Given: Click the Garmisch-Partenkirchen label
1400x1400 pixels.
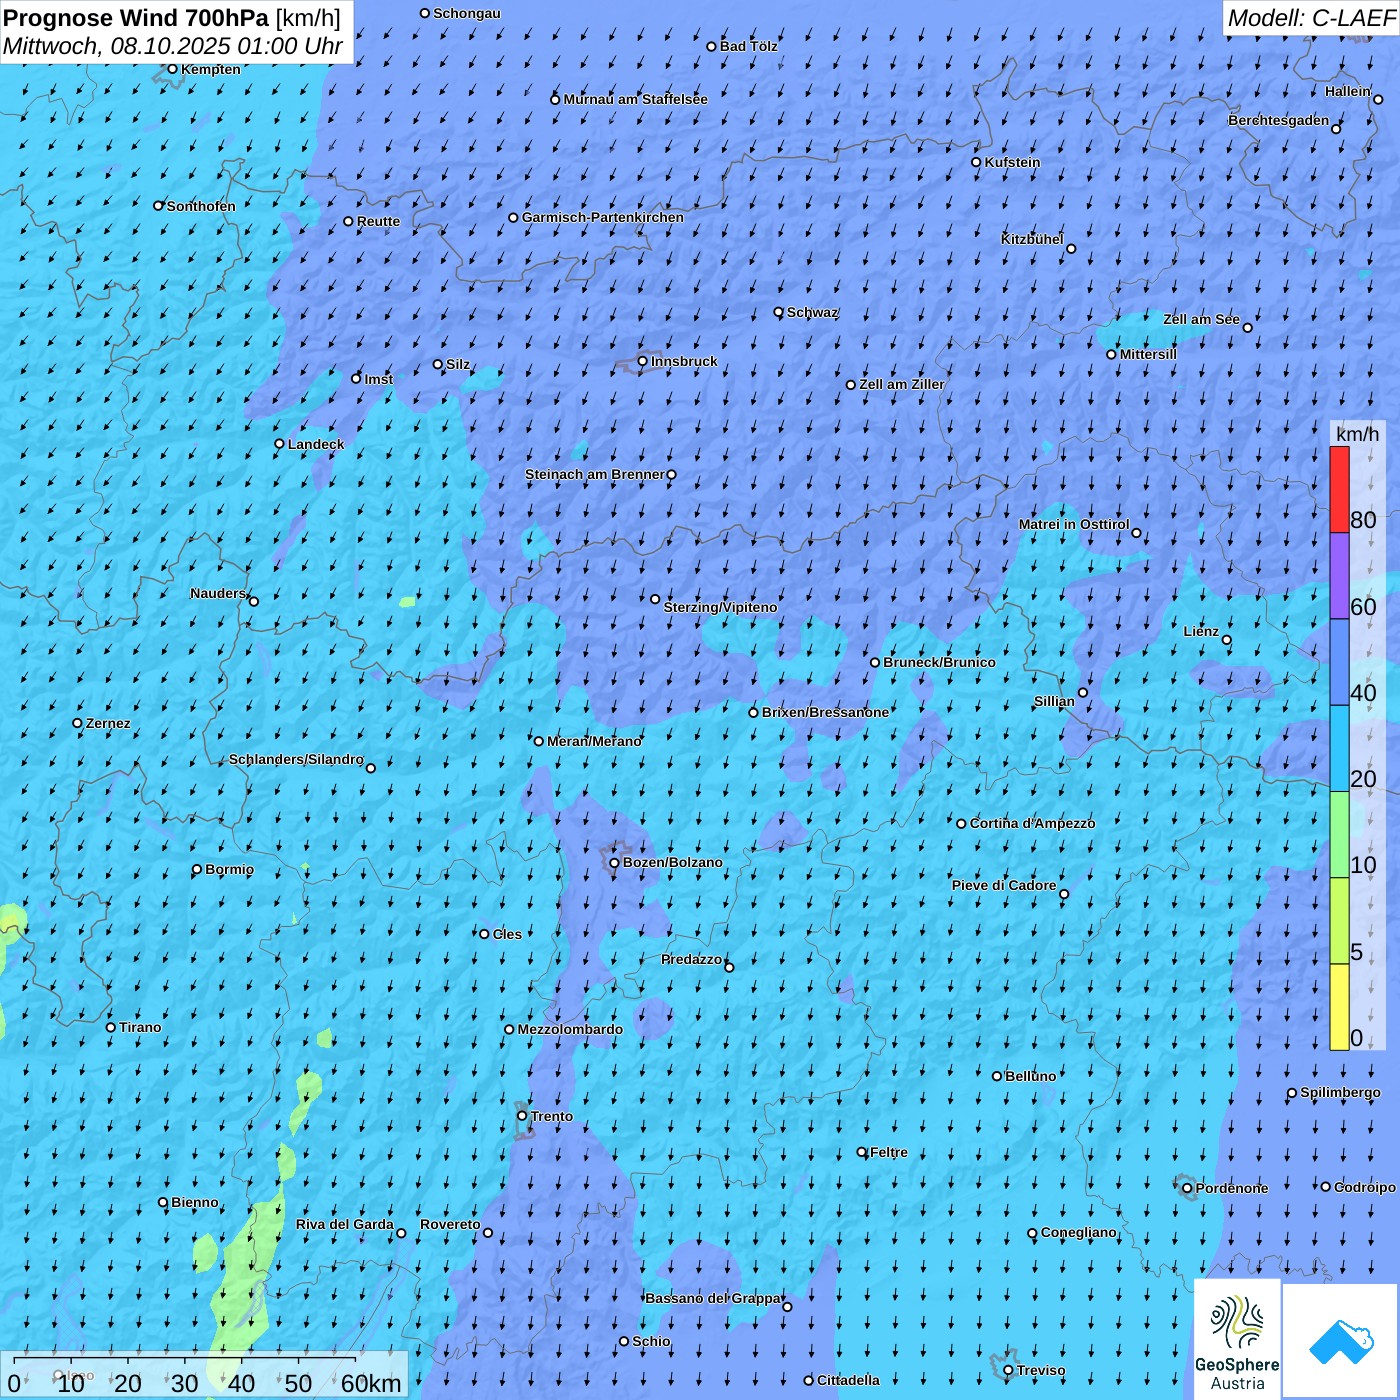Looking at the screenshot, I should (603, 217).
